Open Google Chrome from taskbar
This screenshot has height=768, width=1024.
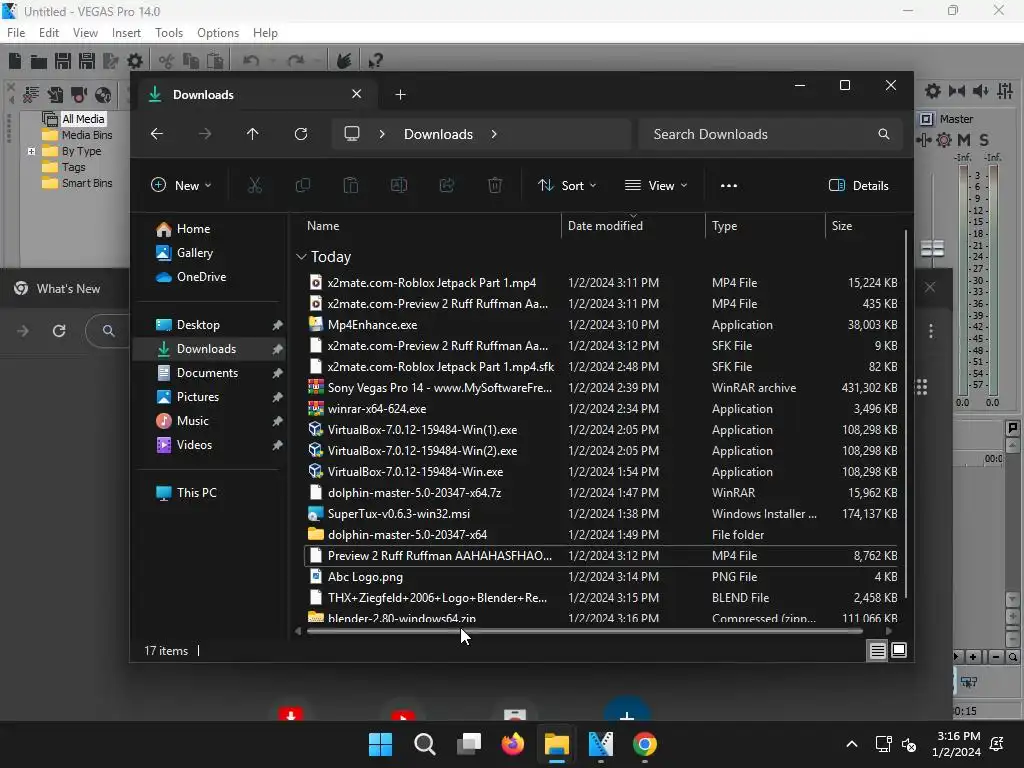point(645,744)
